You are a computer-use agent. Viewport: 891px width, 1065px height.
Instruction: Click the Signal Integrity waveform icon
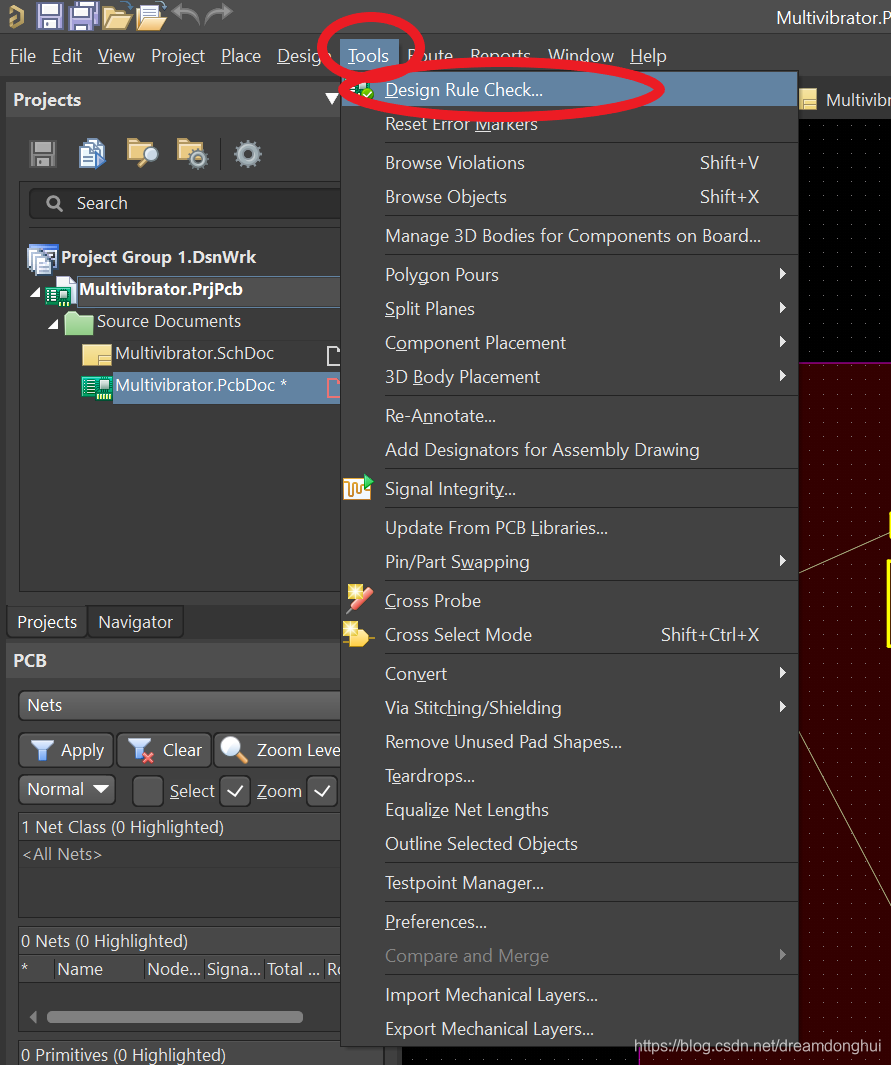[358, 488]
